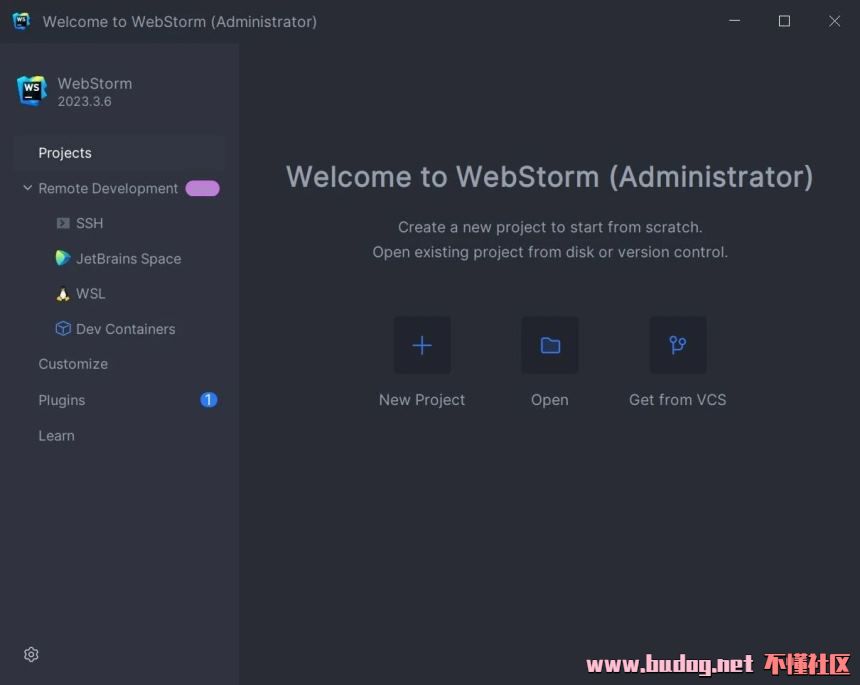Image resolution: width=860 pixels, height=685 pixels.
Task: Click the 'Welcome to WebStorm (Administrator)' heading
Action: [x=550, y=177]
